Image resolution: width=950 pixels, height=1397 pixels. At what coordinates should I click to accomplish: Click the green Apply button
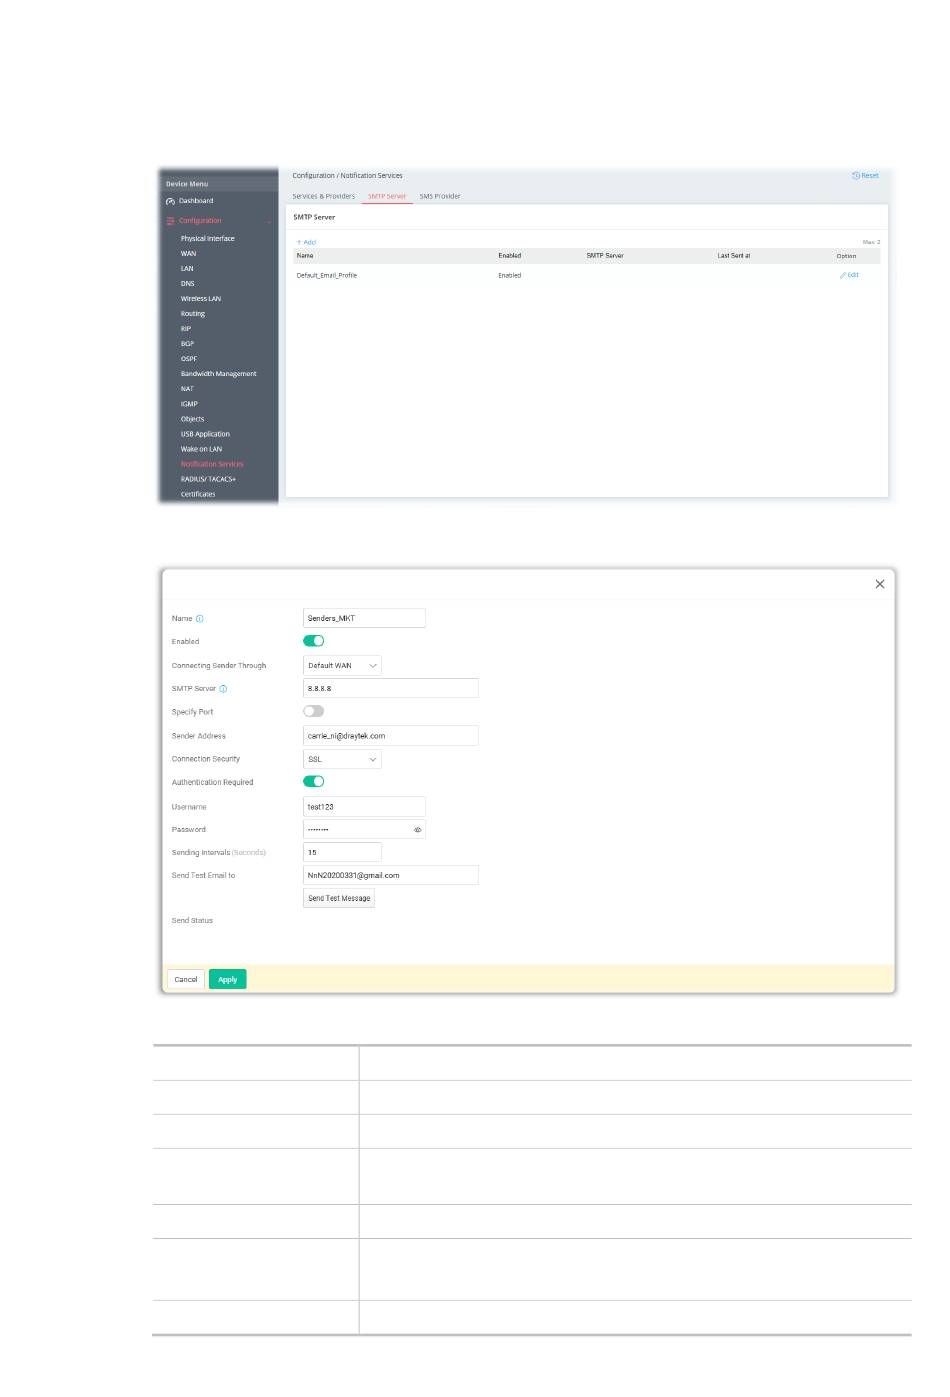pyautogui.click(x=228, y=980)
